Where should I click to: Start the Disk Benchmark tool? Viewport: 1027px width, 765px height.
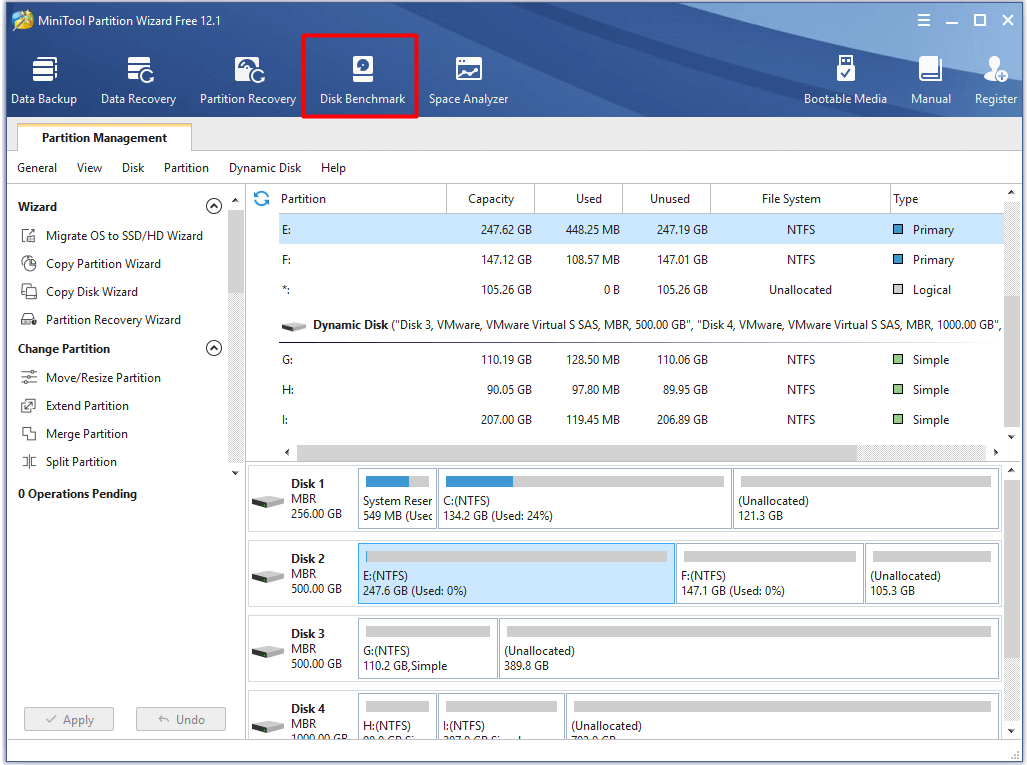(x=362, y=80)
